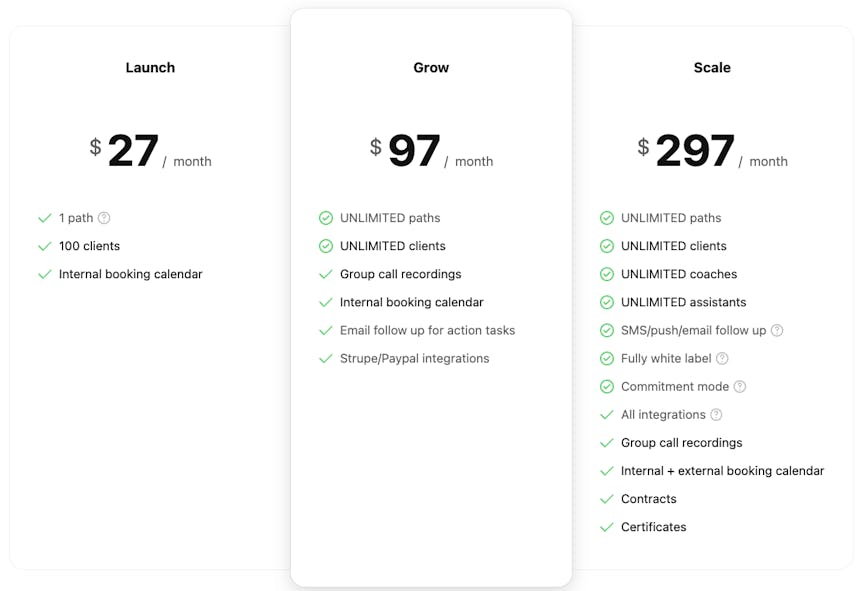Viewport: 862px width, 591px height.
Task: Click circled check beside Grow UNLIMITED paths
Action: pyautogui.click(x=325, y=218)
